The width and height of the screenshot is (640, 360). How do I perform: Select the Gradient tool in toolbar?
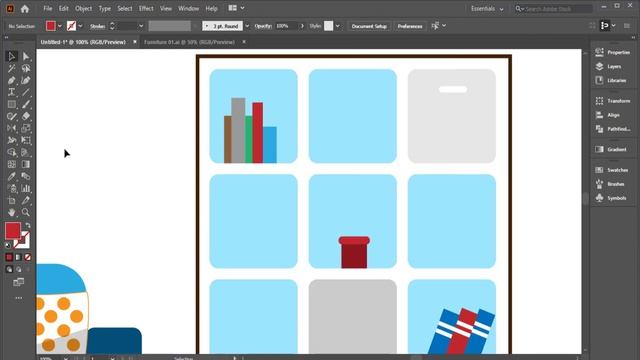pyautogui.click(x=26, y=164)
